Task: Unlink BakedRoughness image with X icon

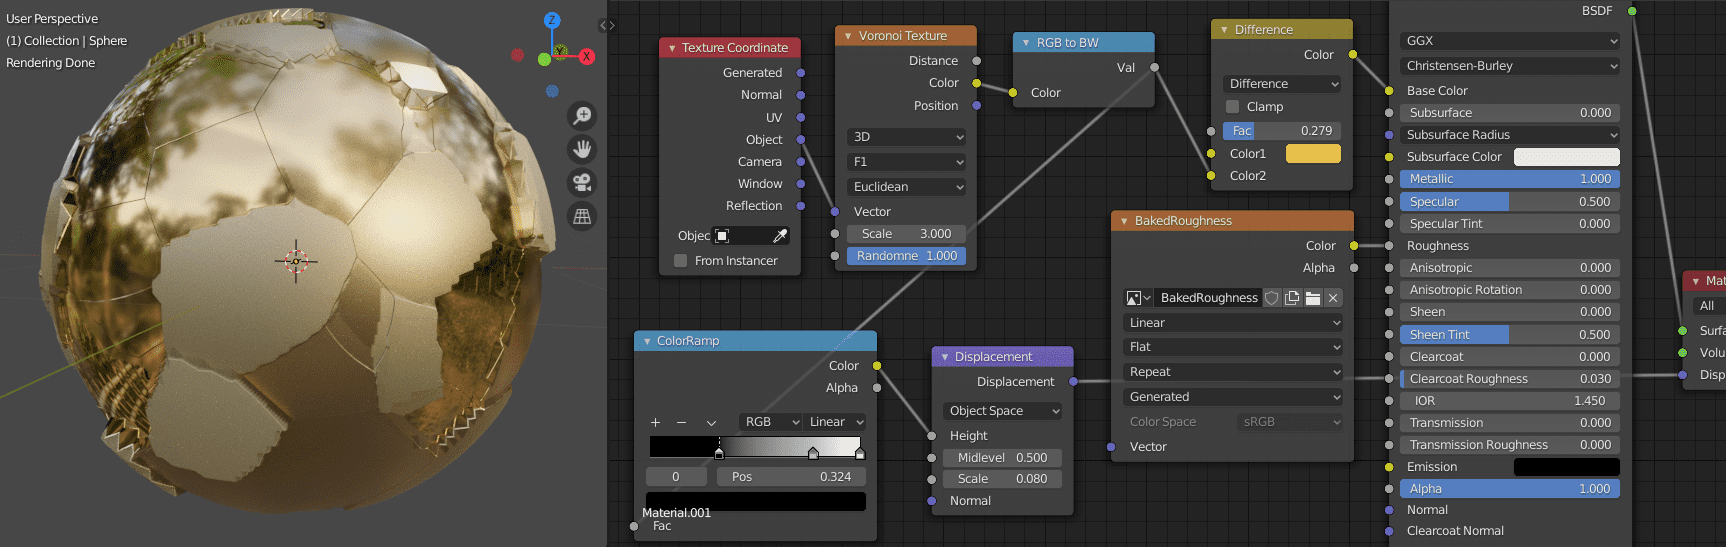Action: (1333, 298)
